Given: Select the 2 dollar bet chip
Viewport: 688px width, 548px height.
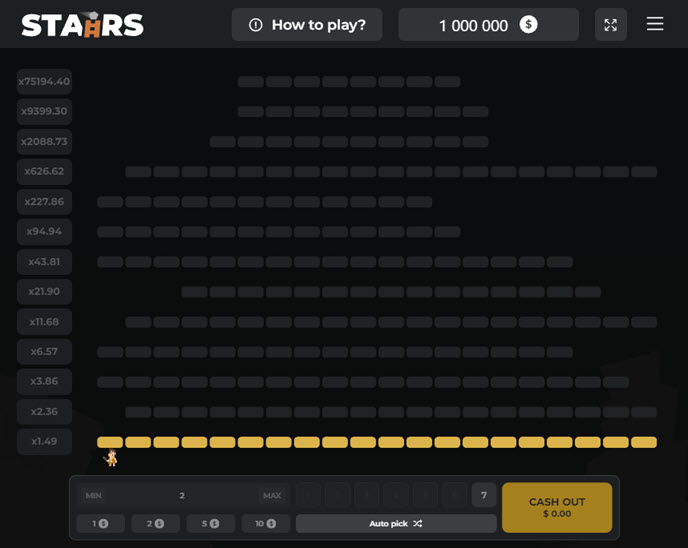Looking at the screenshot, I should click(155, 523).
